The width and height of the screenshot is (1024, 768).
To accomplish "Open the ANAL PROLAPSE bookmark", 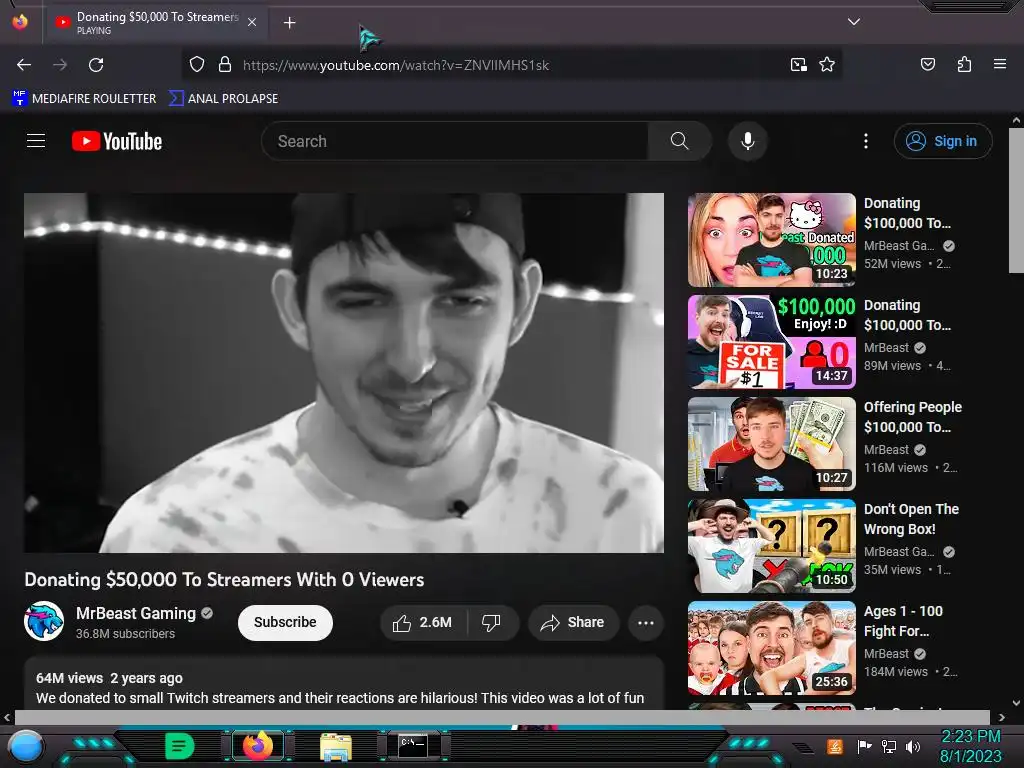I will click(x=223, y=99).
